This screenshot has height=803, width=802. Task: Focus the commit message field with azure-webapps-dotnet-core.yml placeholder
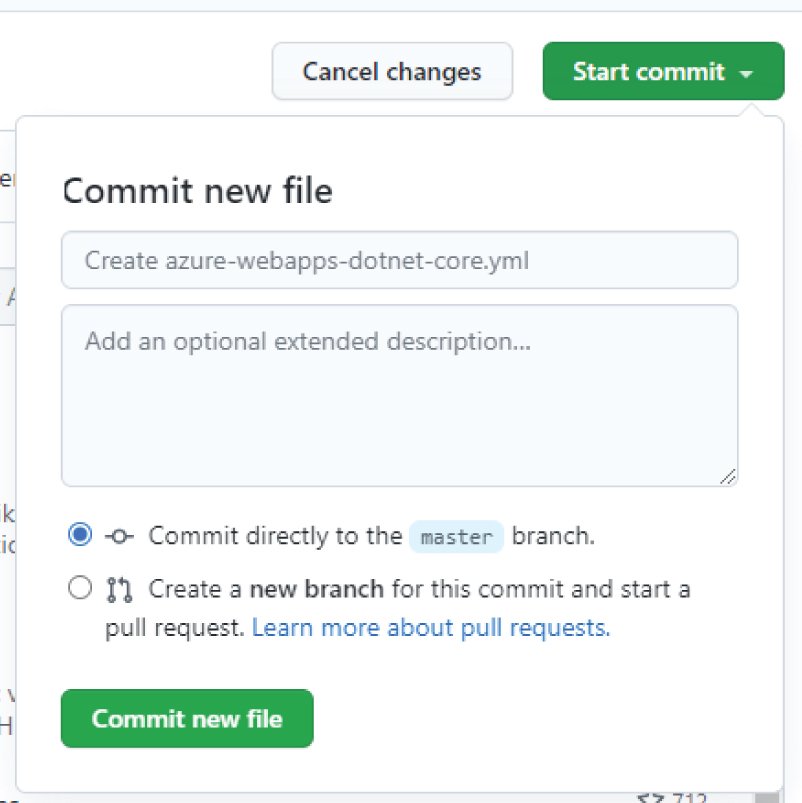pyautogui.click(x=399, y=260)
